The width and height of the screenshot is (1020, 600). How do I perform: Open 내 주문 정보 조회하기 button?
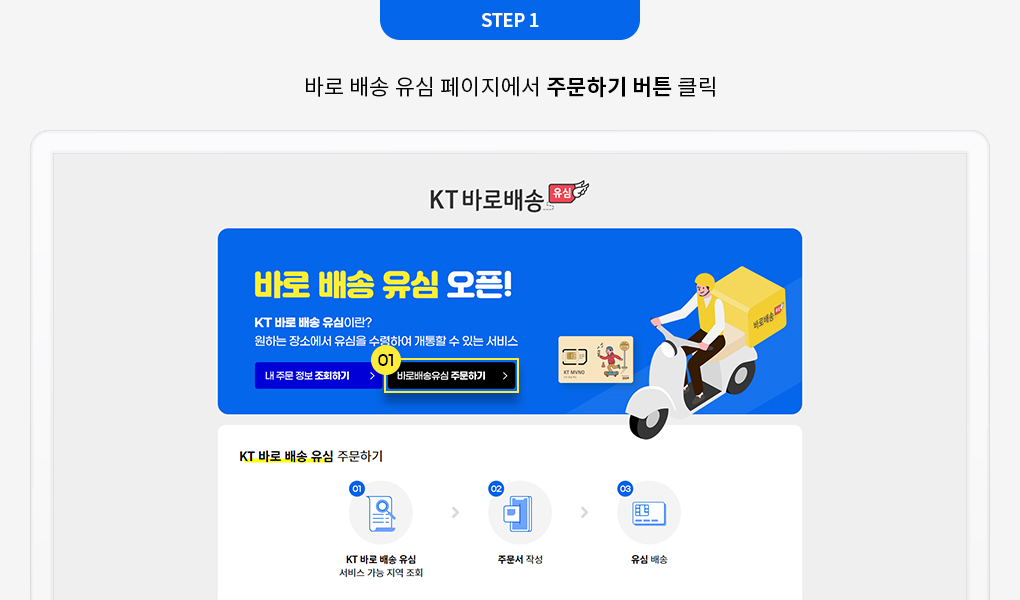pyautogui.click(x=318, y=375)
